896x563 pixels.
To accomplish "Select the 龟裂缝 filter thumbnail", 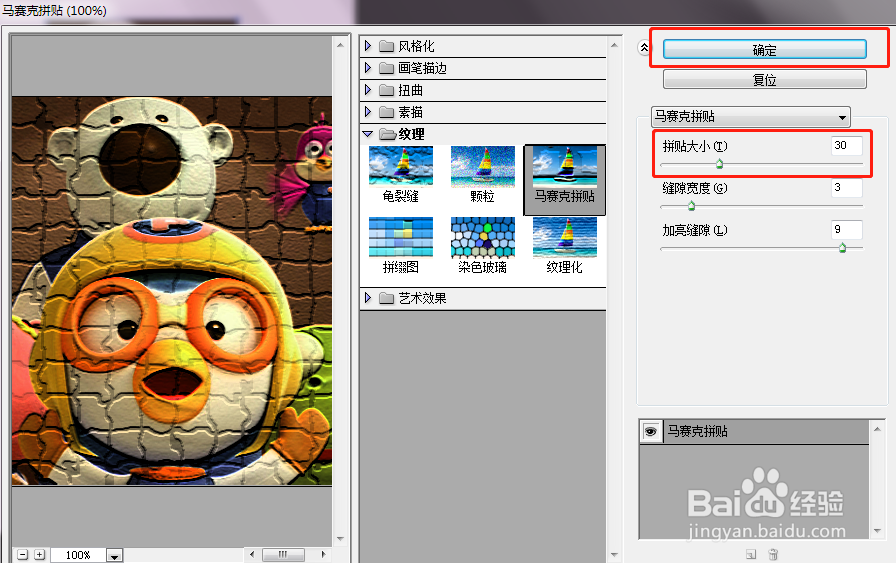I will pos(401,175).
